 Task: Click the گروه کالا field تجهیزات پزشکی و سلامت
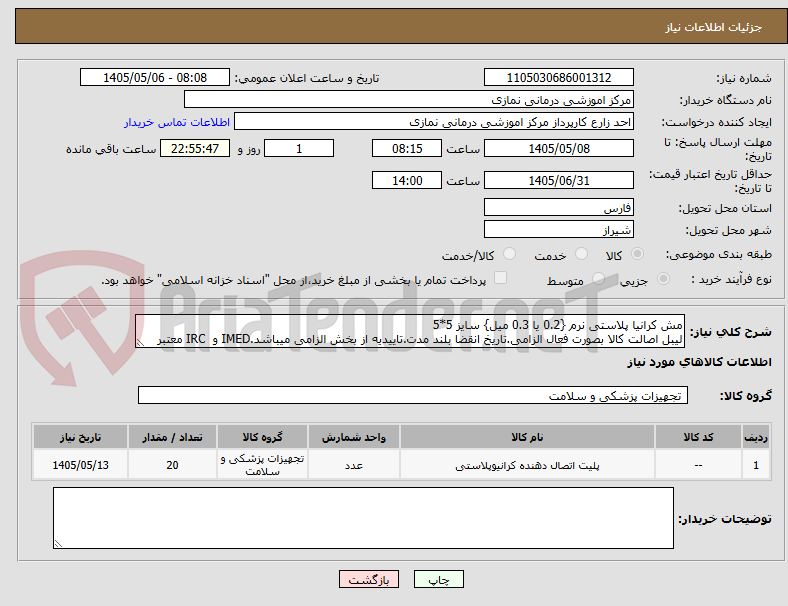413,395
